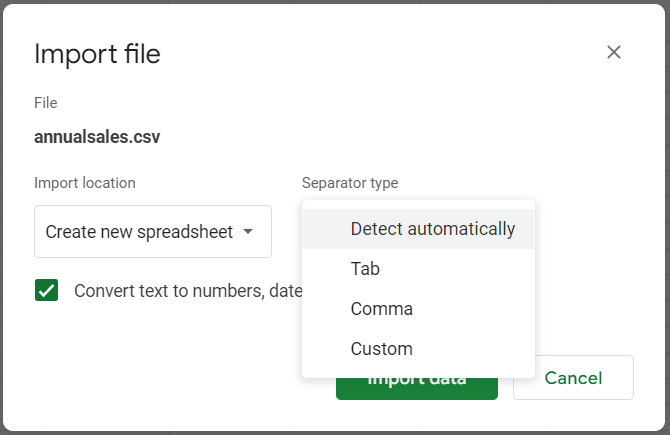Click the white checkmark in the green box

46,291
